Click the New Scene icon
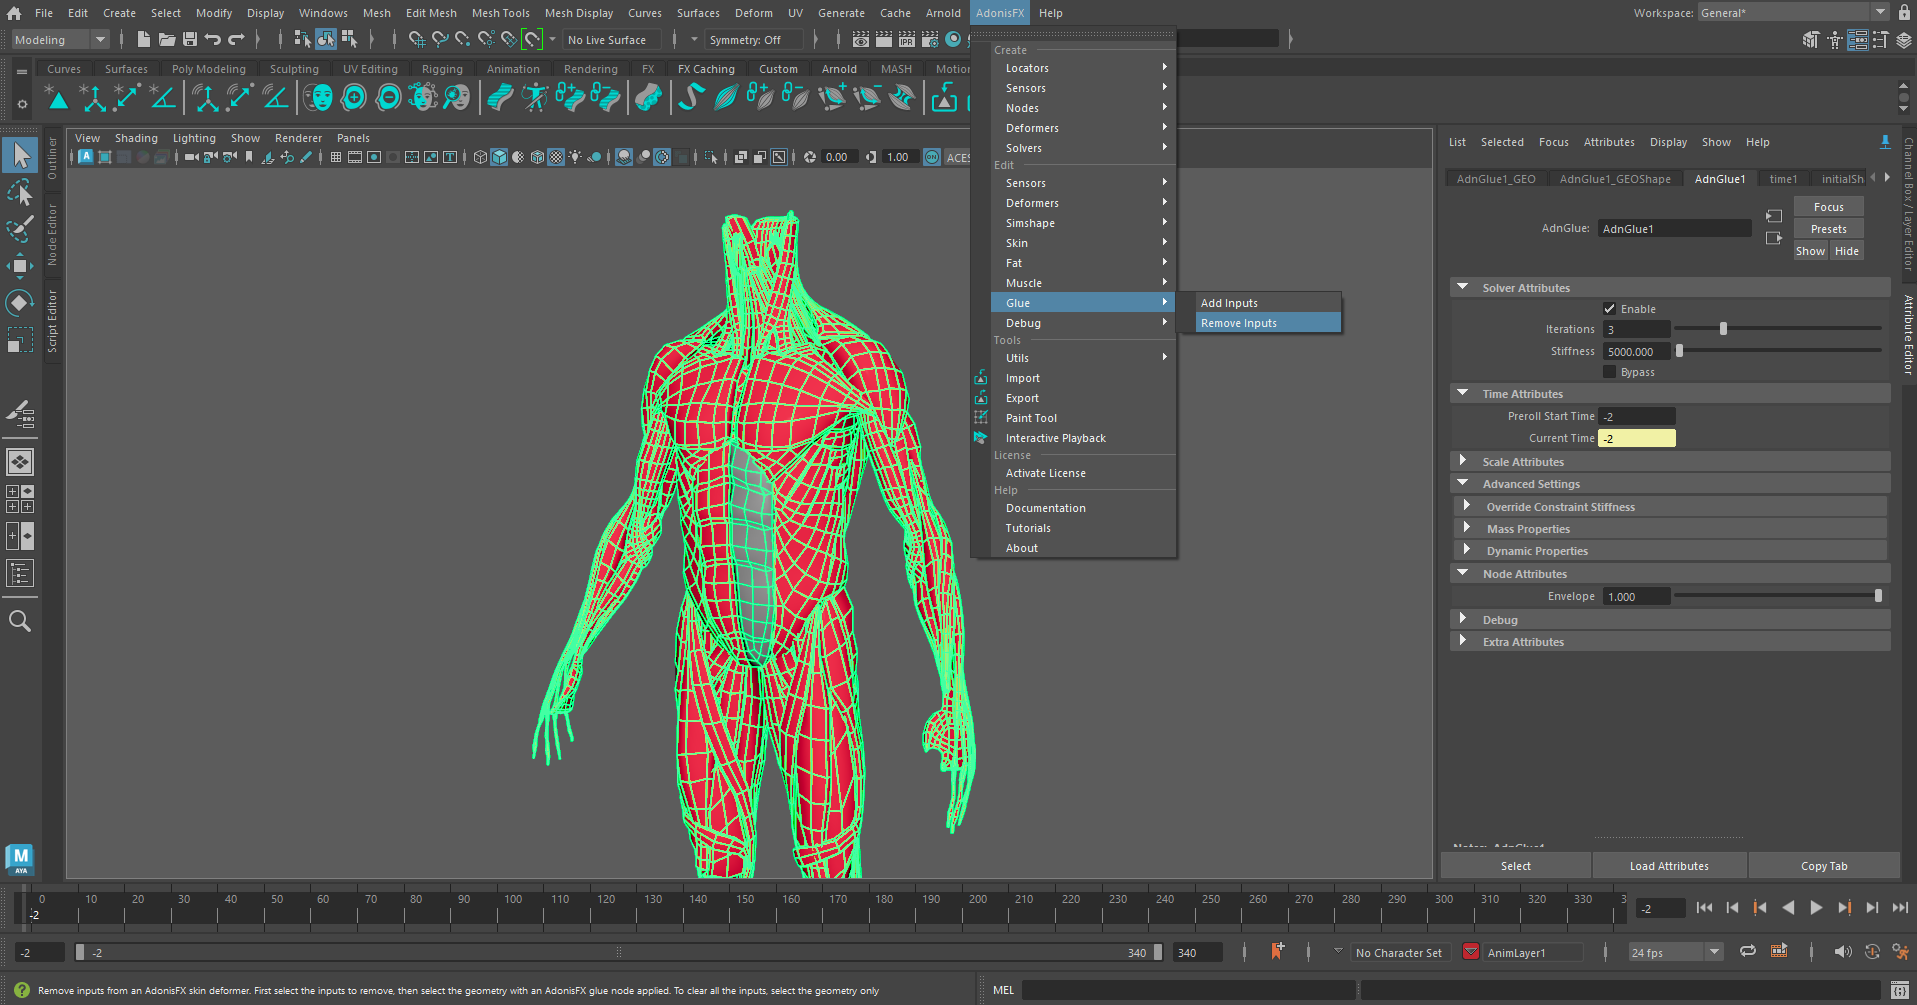Screen dimensions: 1917x1005 pos(143,39)
